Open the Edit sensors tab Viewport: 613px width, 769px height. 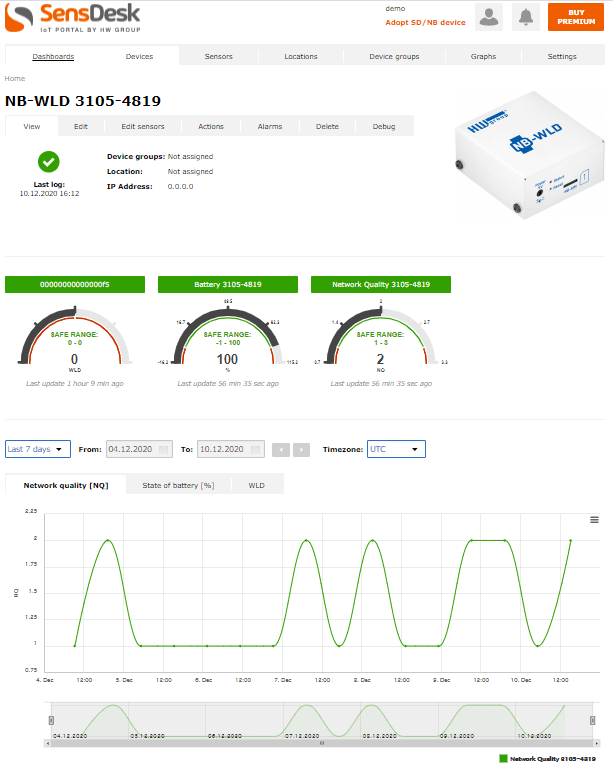coord(143,127)
